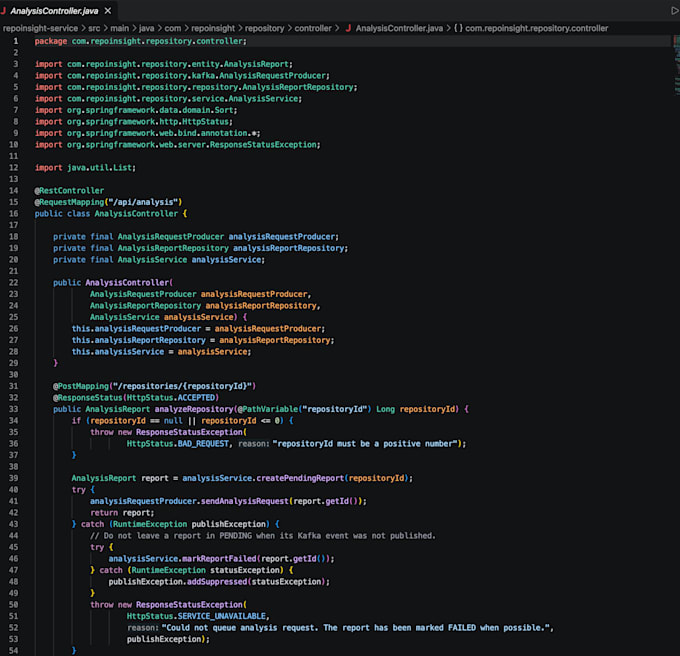Click sendAnalysisRequest method call
The height and width of the screenshot is (656, 680).
pyautogui.click(x=245, y=501)
